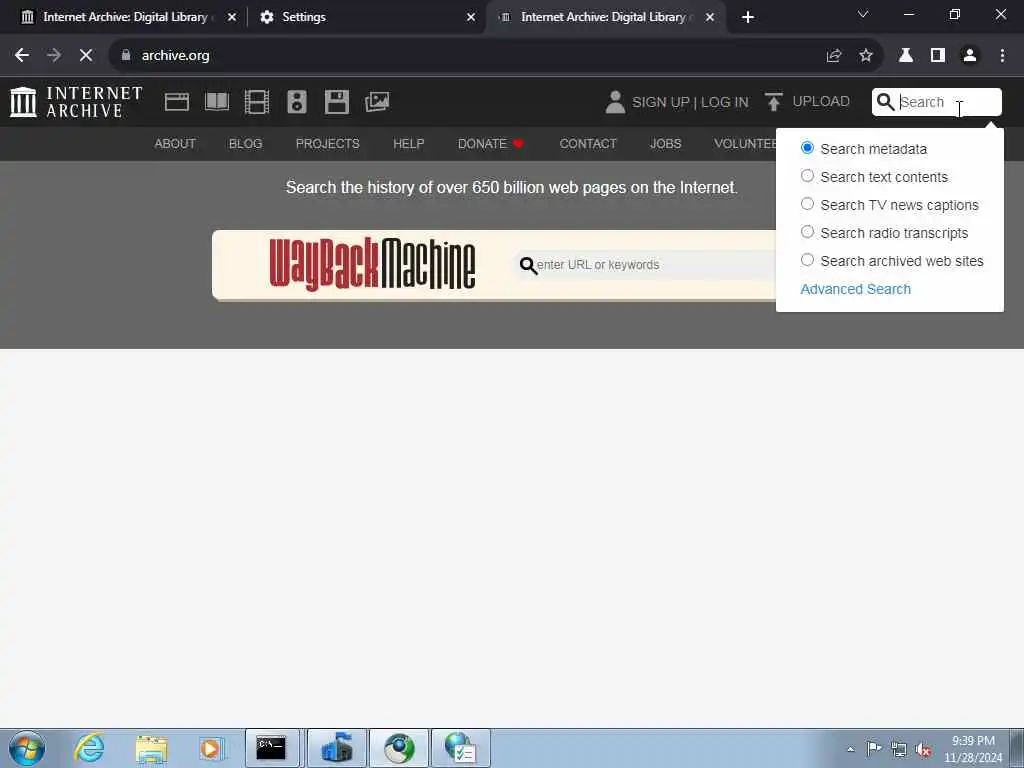Open the Texts (book) section icon

217,102
